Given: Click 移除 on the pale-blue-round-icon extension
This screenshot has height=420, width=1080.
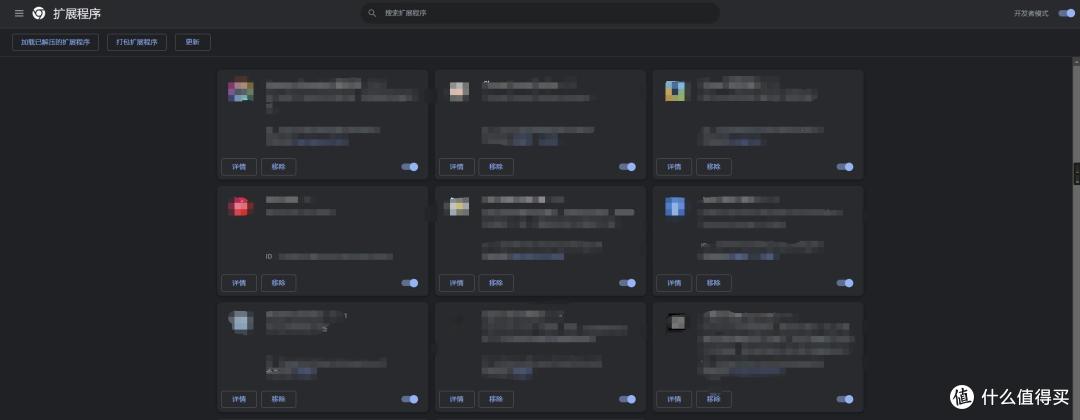Looking at the screenshot, I should pos(278,399).
